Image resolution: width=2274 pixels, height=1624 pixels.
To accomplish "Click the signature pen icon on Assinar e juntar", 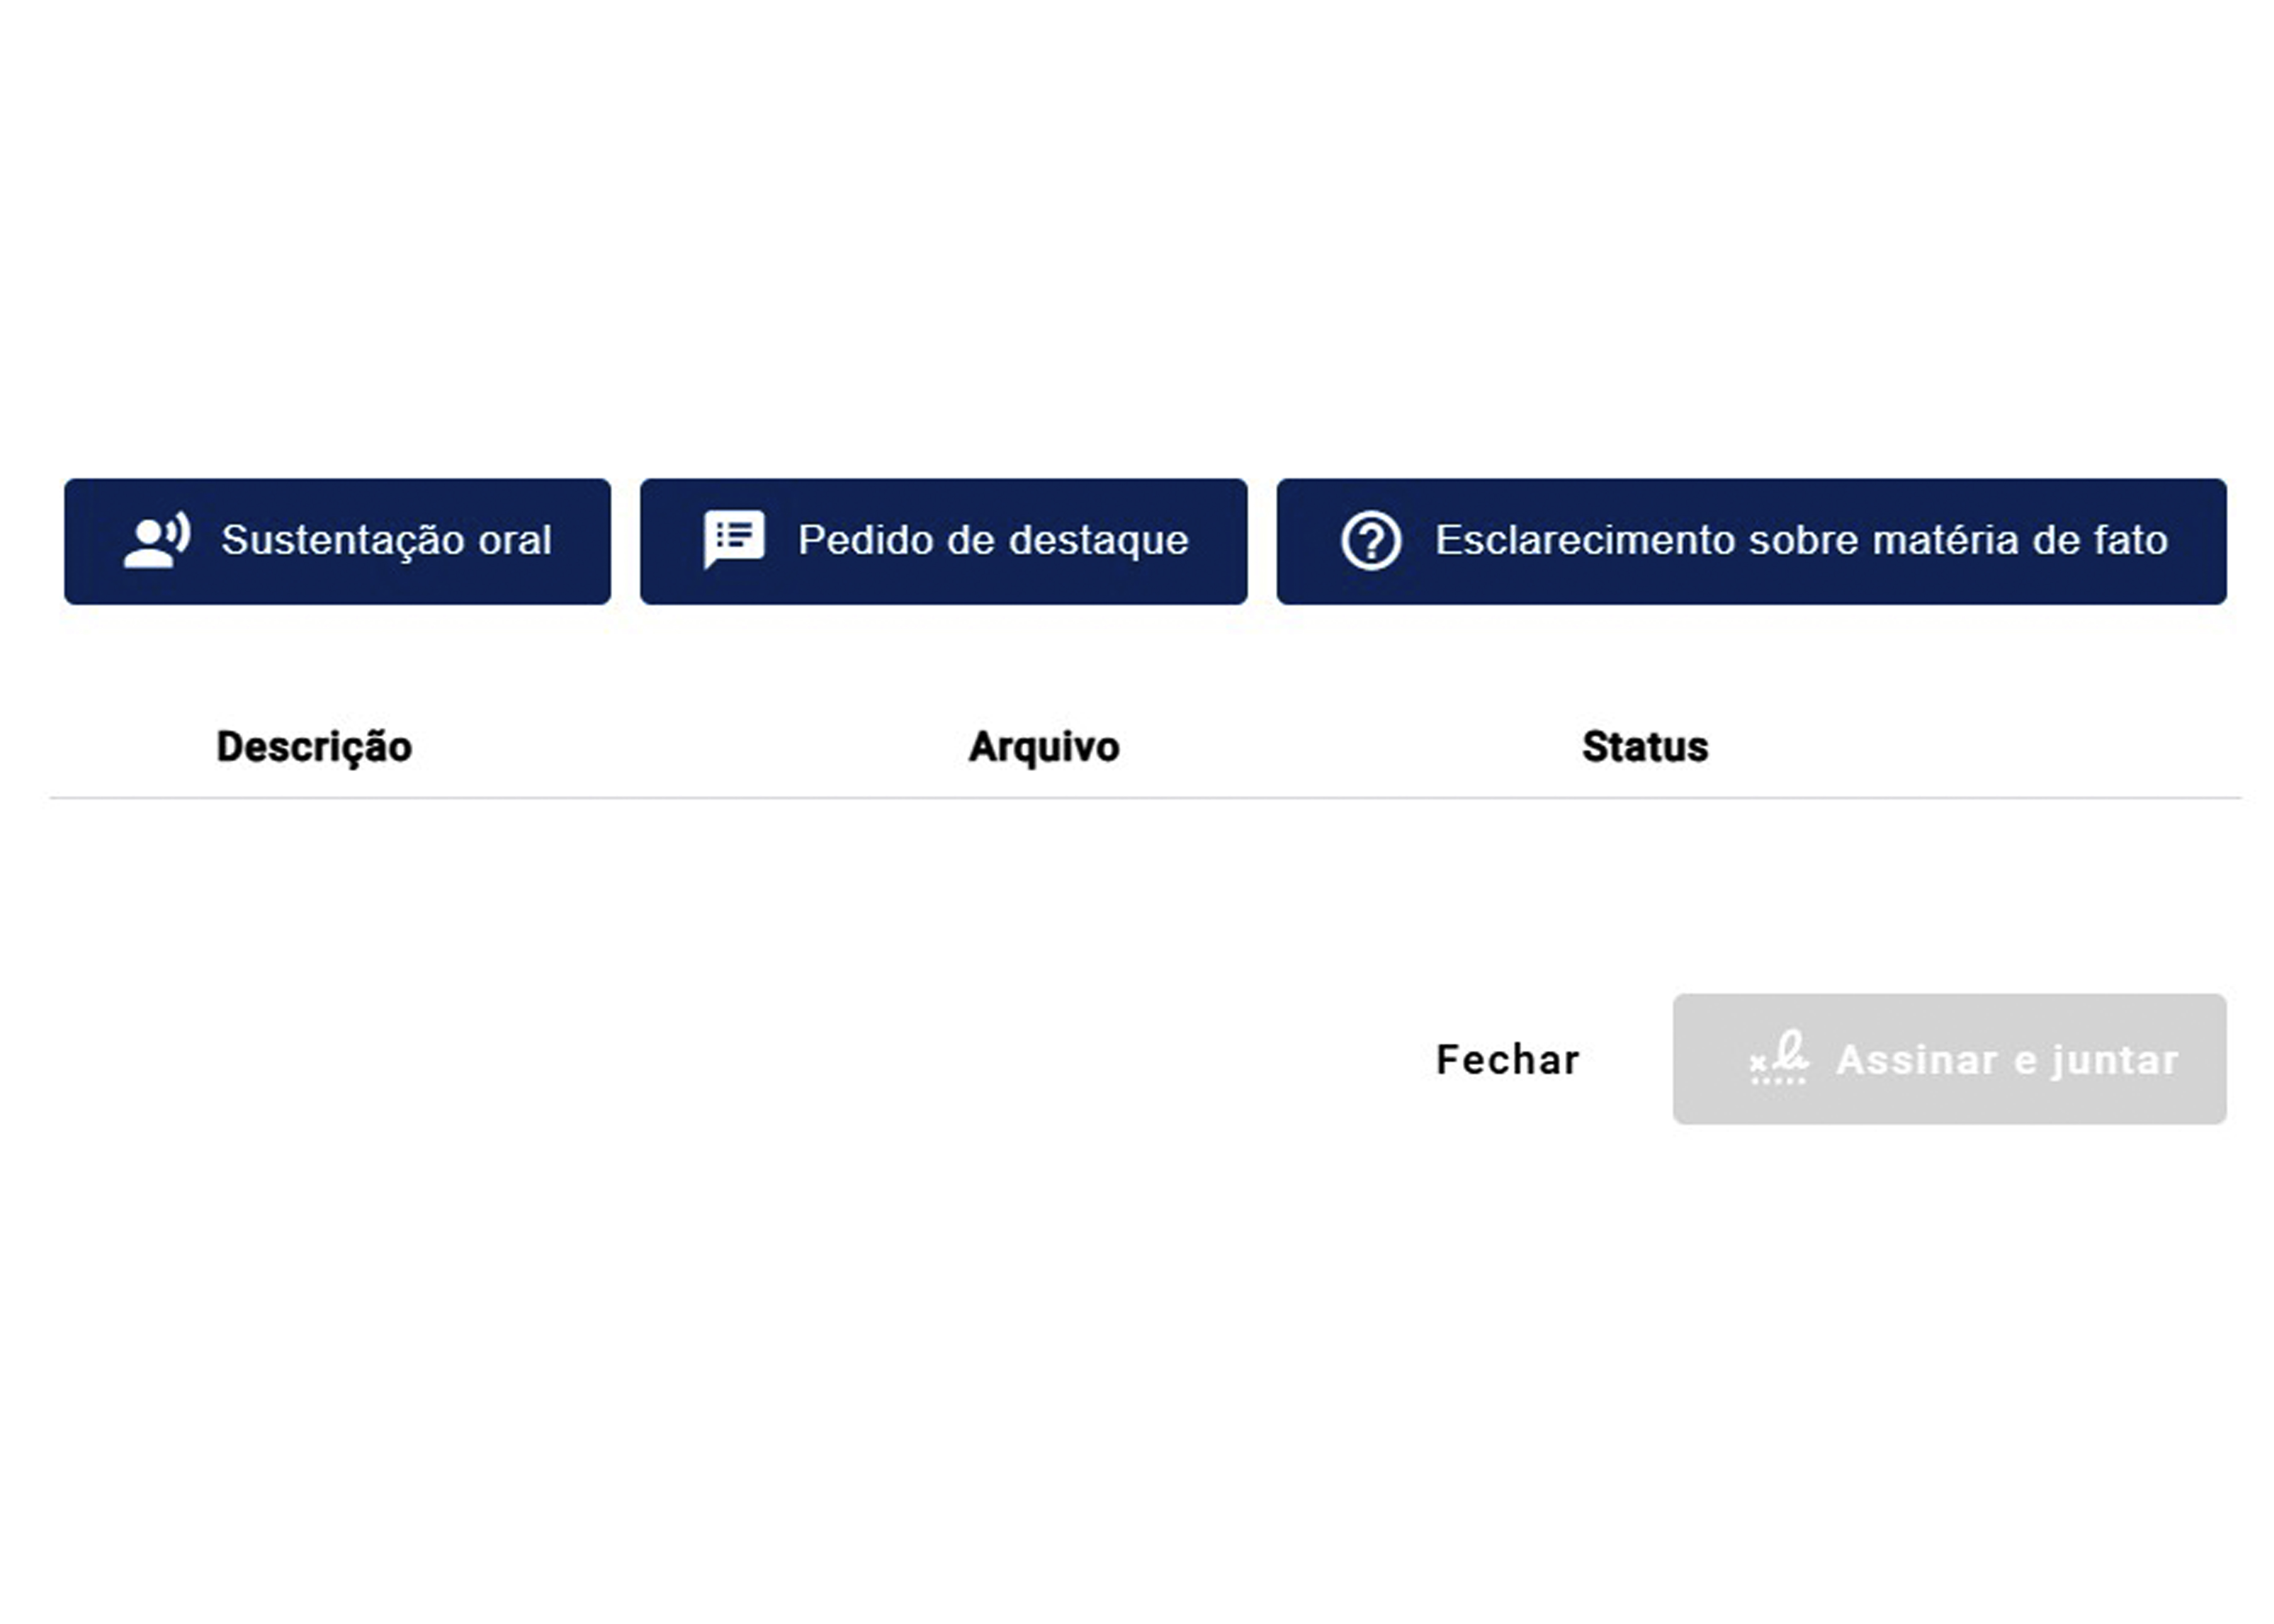I will 1778,1058.
